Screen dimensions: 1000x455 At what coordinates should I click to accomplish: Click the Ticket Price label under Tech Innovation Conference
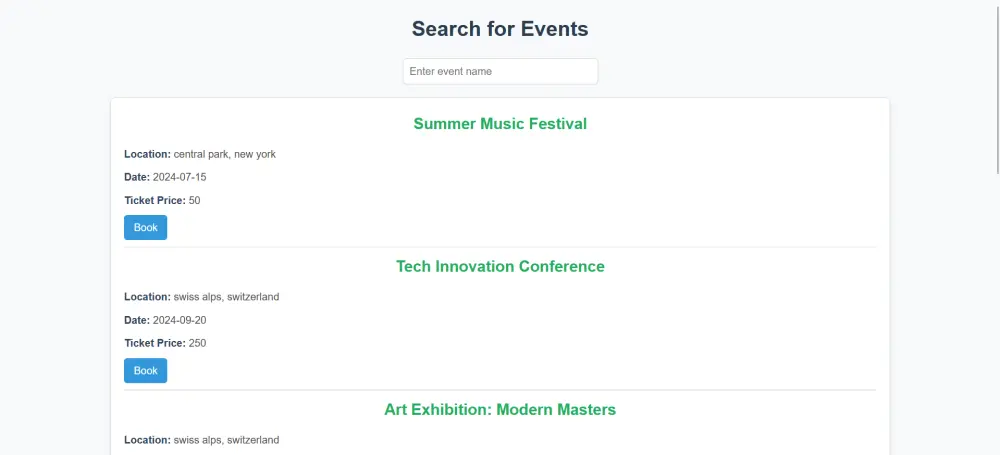point(154,343)
